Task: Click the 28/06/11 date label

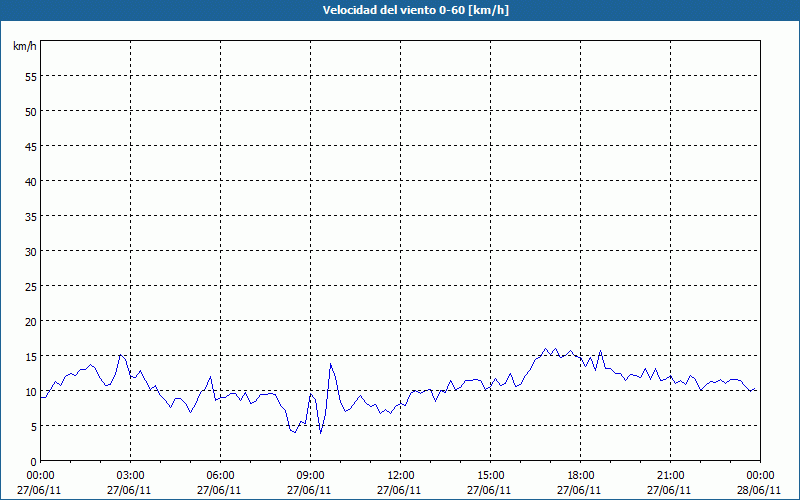Action: coord(759,490)
